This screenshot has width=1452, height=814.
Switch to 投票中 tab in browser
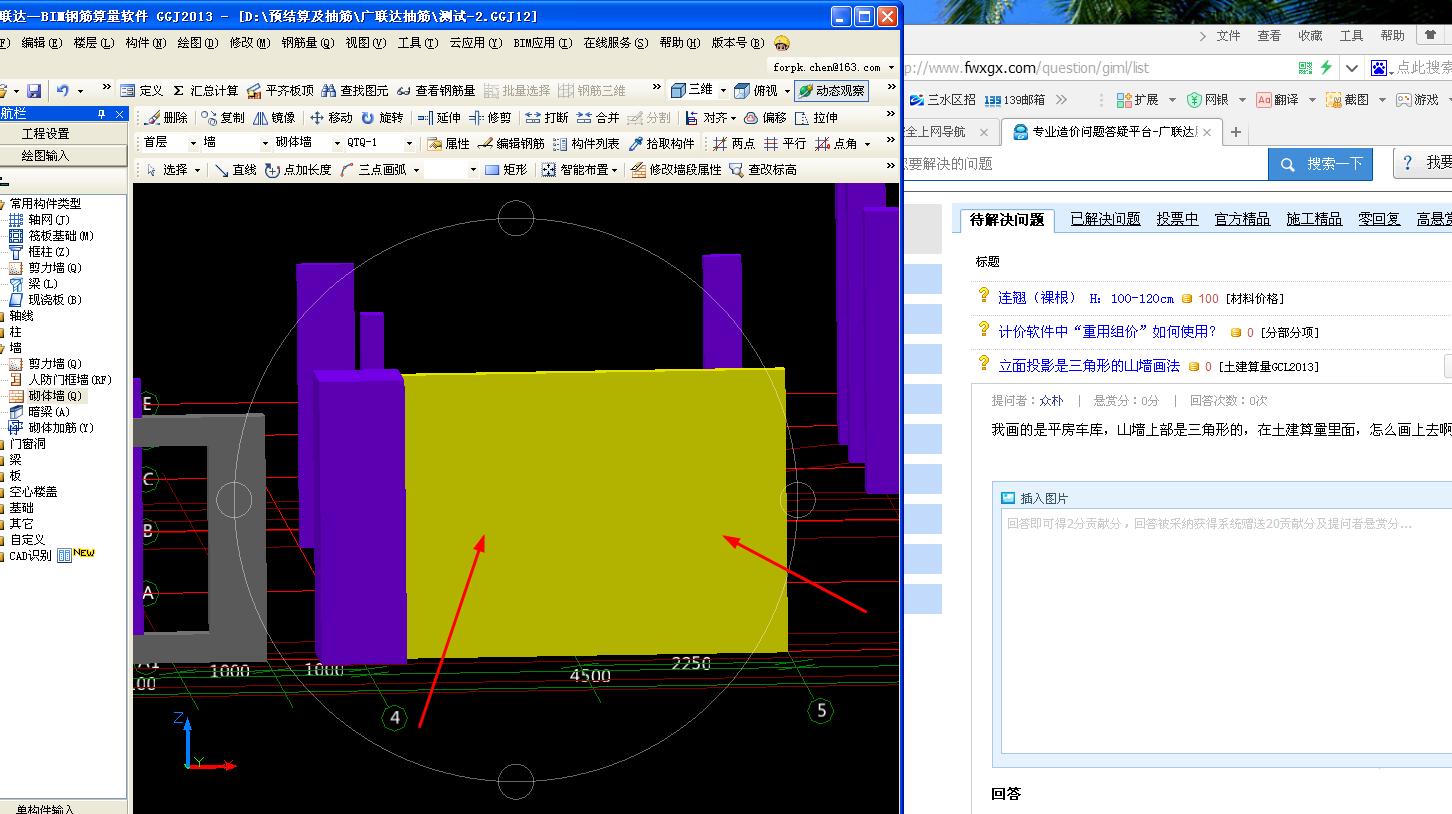pyautogui.click(x=1177, y=219)
